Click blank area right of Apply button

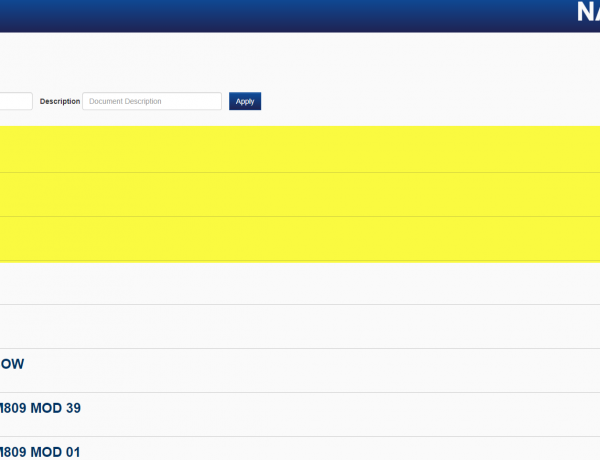pyautogui.click(x=420, y=101)
